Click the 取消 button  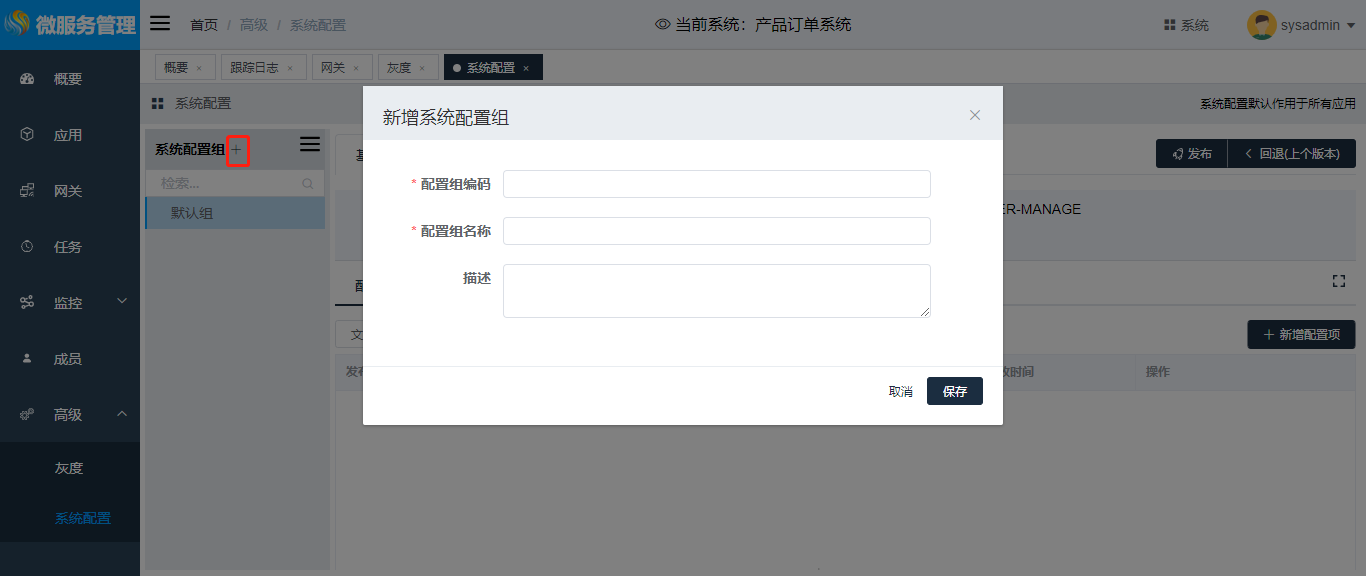coord(900,391)
